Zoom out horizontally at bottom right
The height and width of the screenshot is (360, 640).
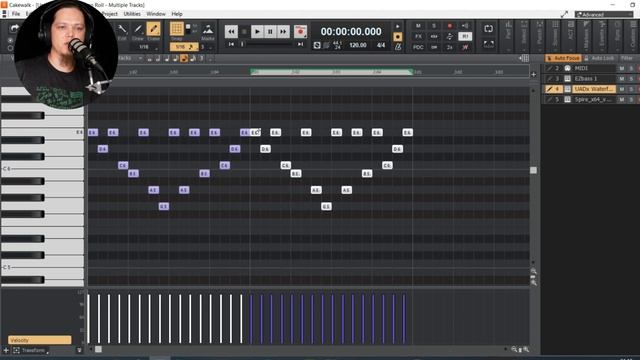pos(514,349)
